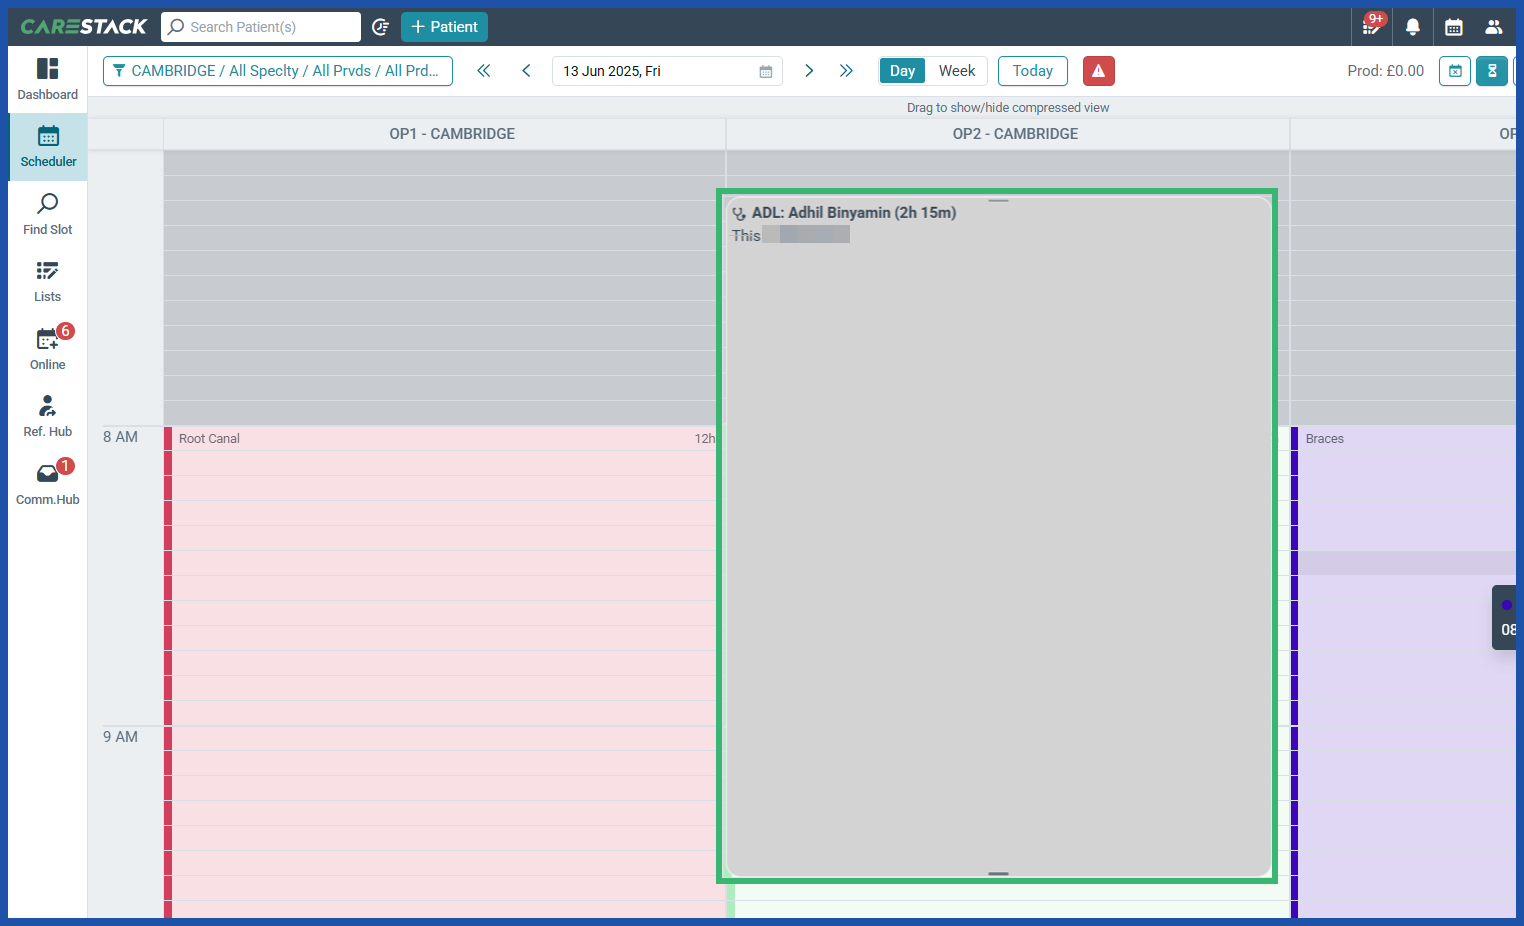Open the Find Slot tool
Image resolution: width=1524 pixels, height=926 pixels.
click(x=47, y=213)
